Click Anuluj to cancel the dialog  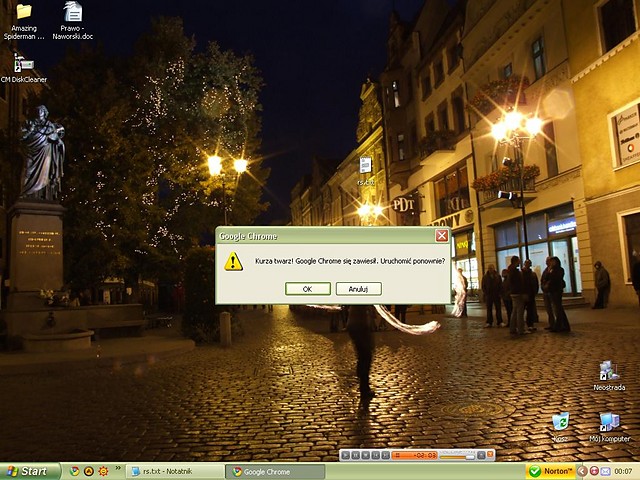tap(358, 289)
